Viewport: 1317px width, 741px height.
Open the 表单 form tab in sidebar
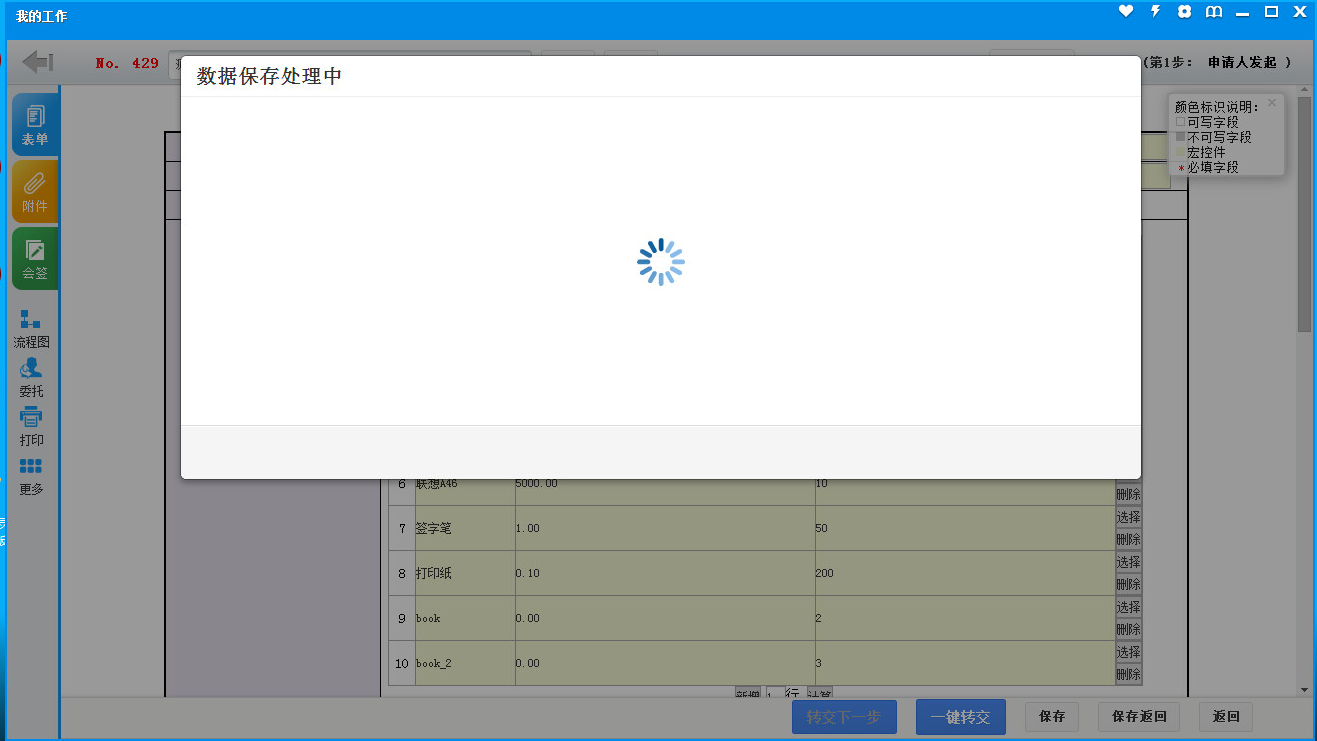coord(35,124)
